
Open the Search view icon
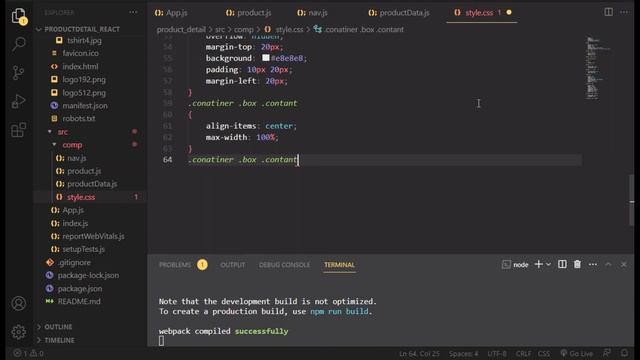19,44
